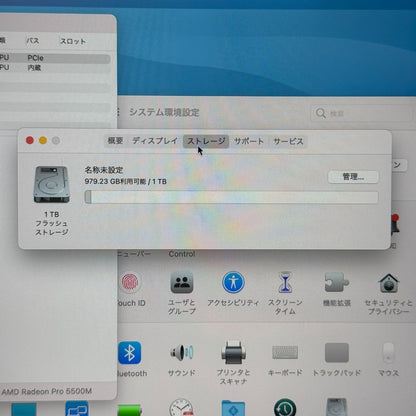Open Screen Time (スクリーンタイム) hourglass icon
Screen dimensions: 416x416
coord(285,283)
